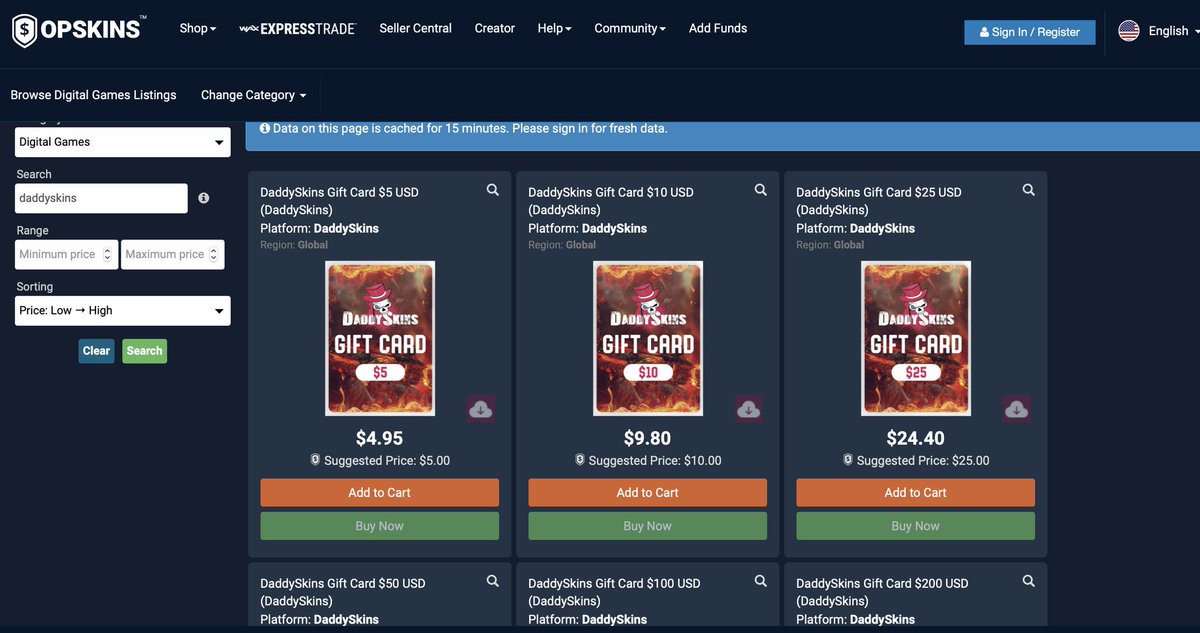Image resolution: width=1200 pixels, height=633 pixels.
Task: Click Browse Digital Games Listings
Action: click(x=93, y=95)
